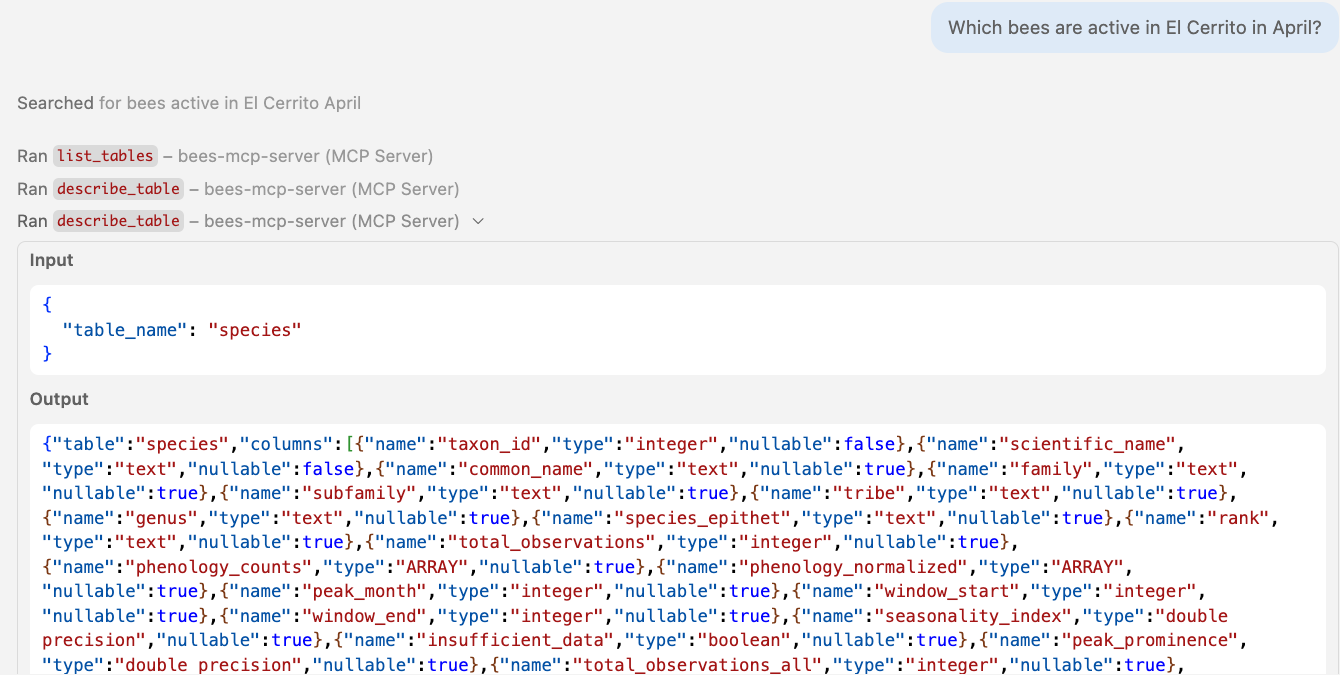Image resolution: width=1340 pixels, height=675 pixels.
Task: Click the "table_name" key in Input JSON
Action: click(x=125, y=329)
